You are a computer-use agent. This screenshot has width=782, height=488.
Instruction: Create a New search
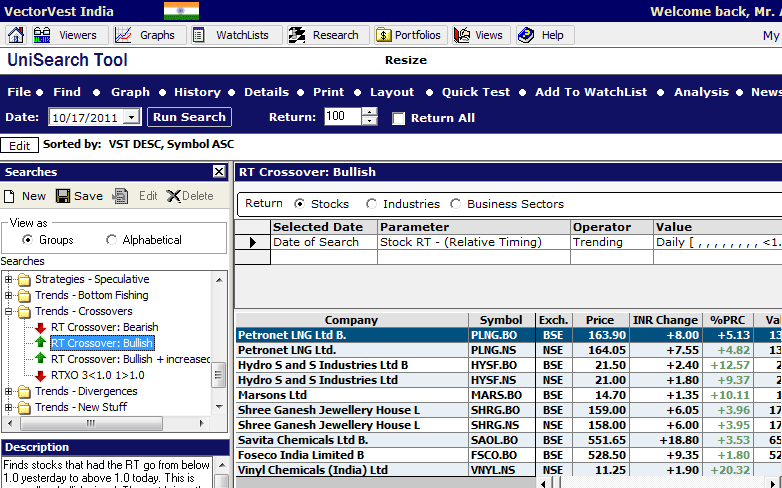(24, 196)
